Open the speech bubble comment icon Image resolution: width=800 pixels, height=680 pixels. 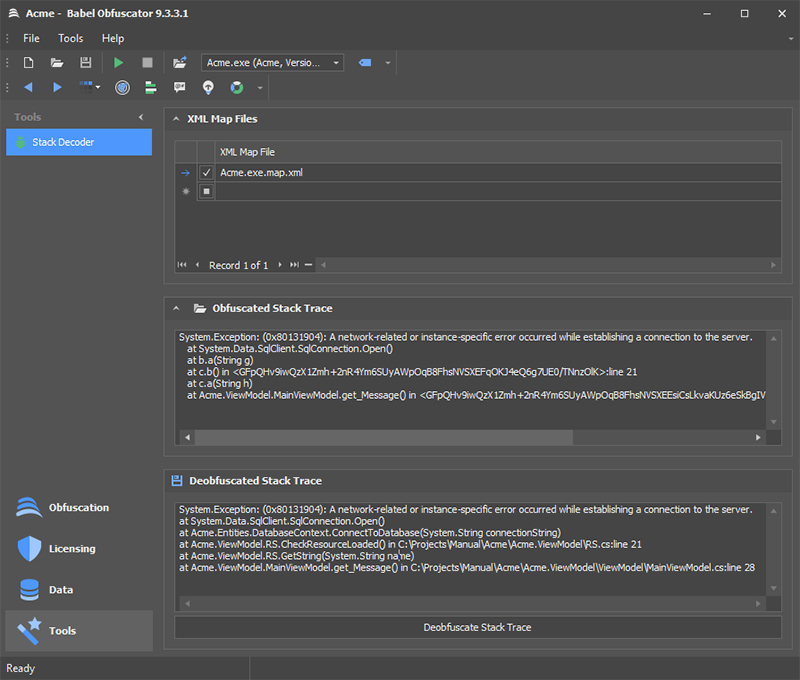pyautogui.click(x=180, y=87)
